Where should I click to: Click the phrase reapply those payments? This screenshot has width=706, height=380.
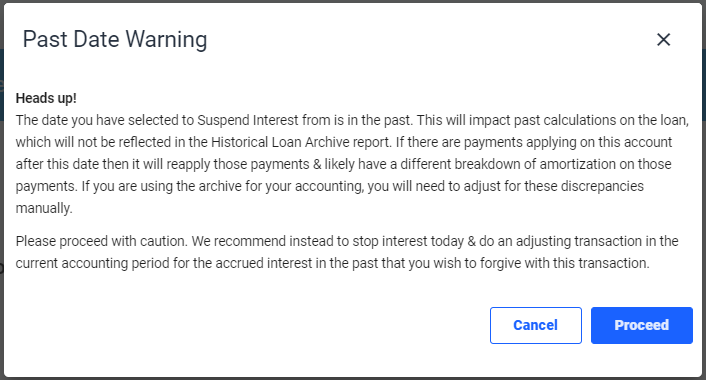point(238,164)
